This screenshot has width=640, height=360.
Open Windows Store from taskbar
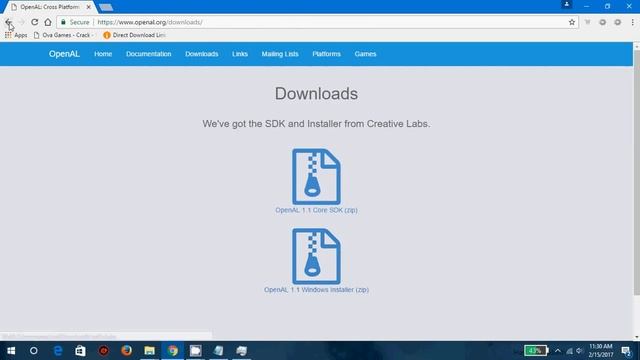click(x=80, y=351)
